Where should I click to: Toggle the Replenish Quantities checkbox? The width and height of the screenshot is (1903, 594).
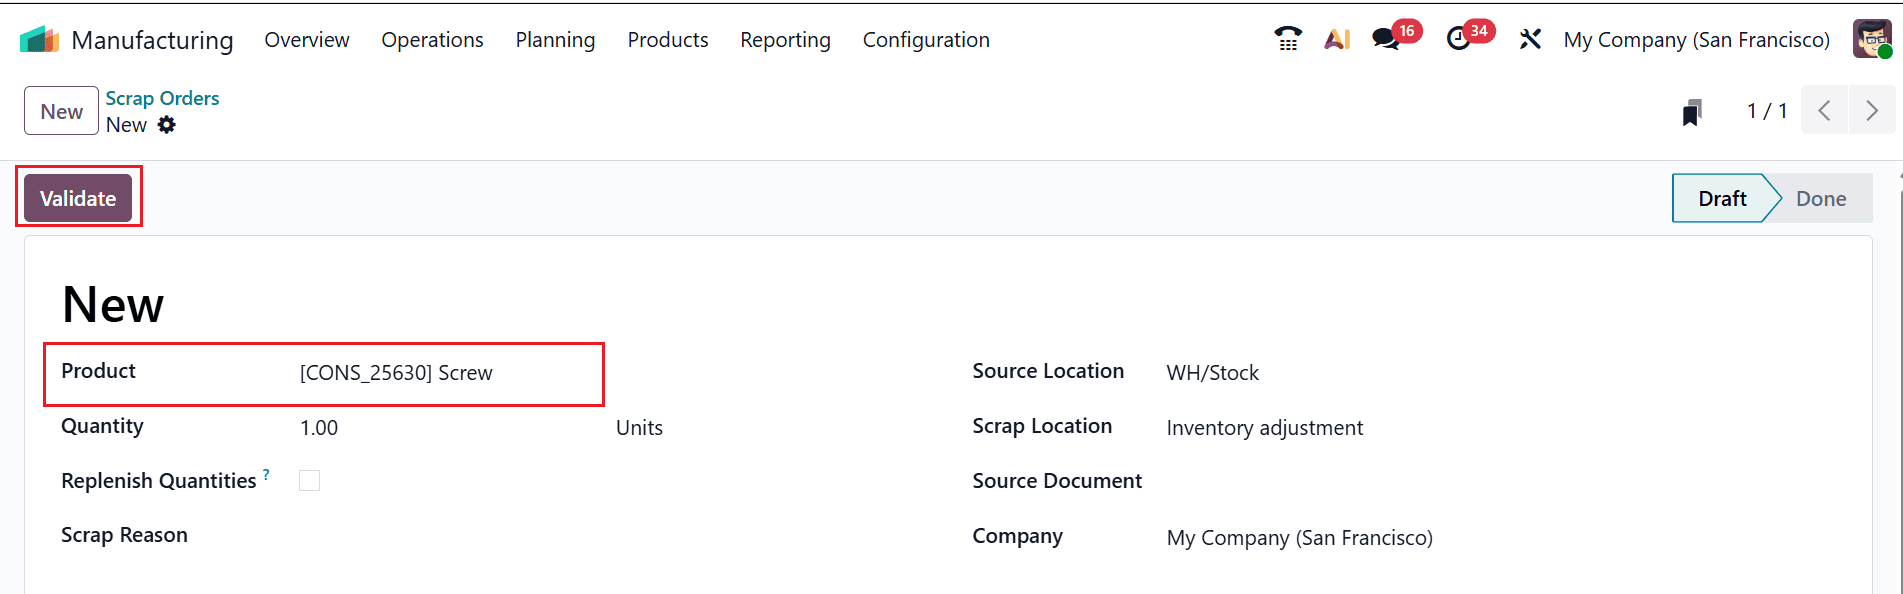[x=310, y=481]
